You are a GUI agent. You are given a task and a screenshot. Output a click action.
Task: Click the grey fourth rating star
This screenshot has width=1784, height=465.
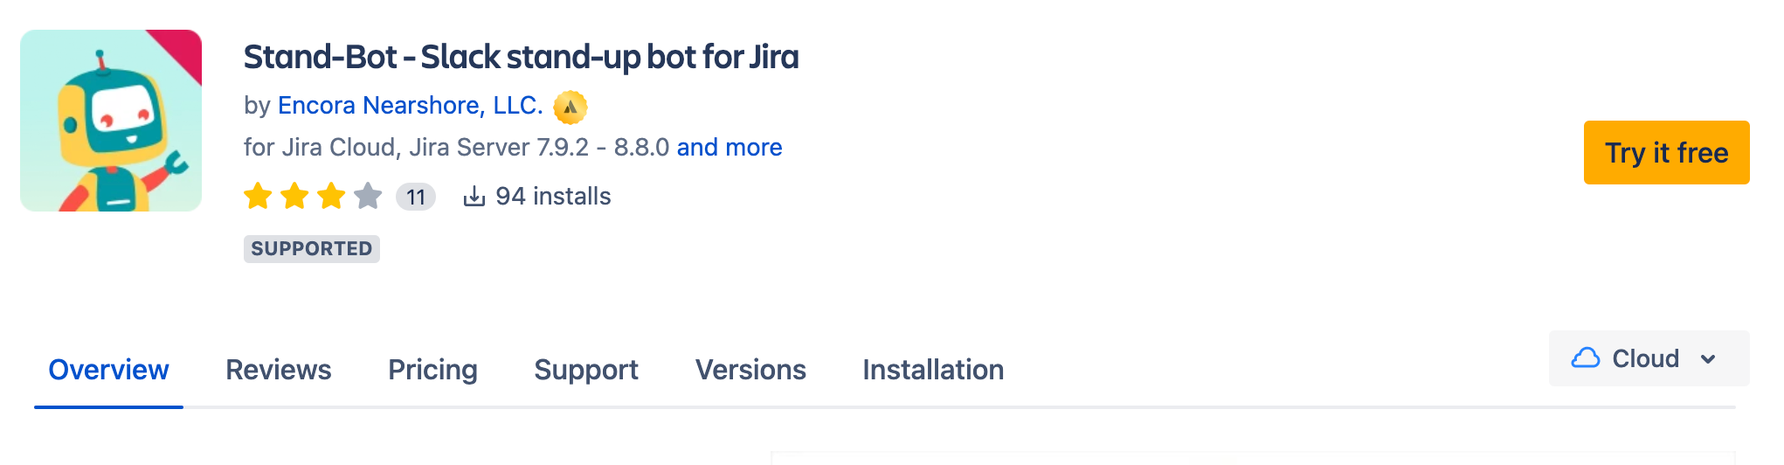click(368, 196)
